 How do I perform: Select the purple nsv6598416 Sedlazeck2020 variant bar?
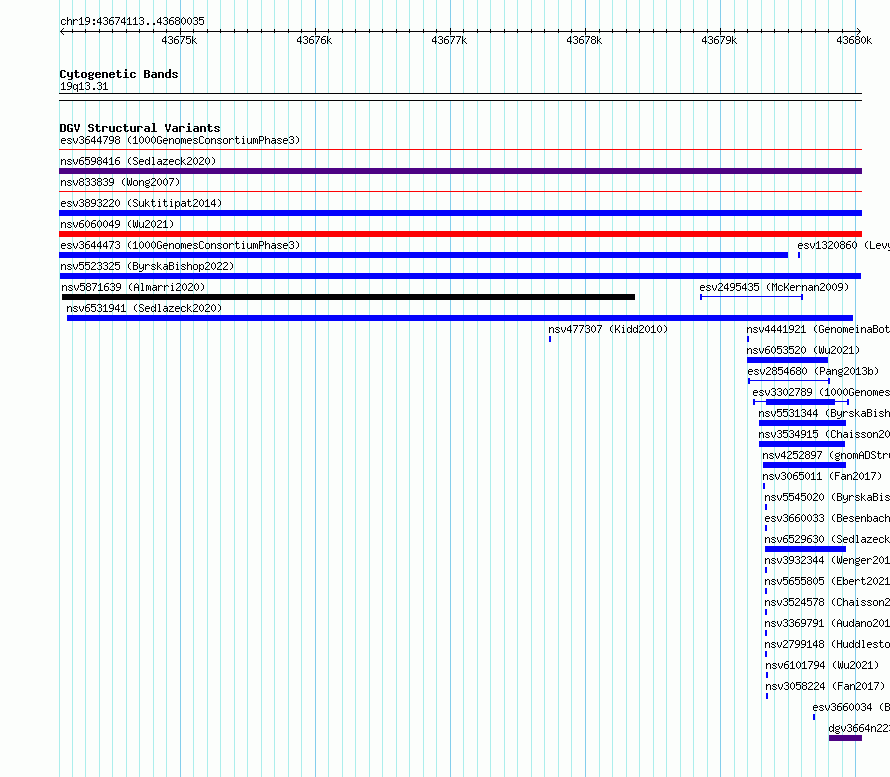pyautogui.click(x=460, y=171)
